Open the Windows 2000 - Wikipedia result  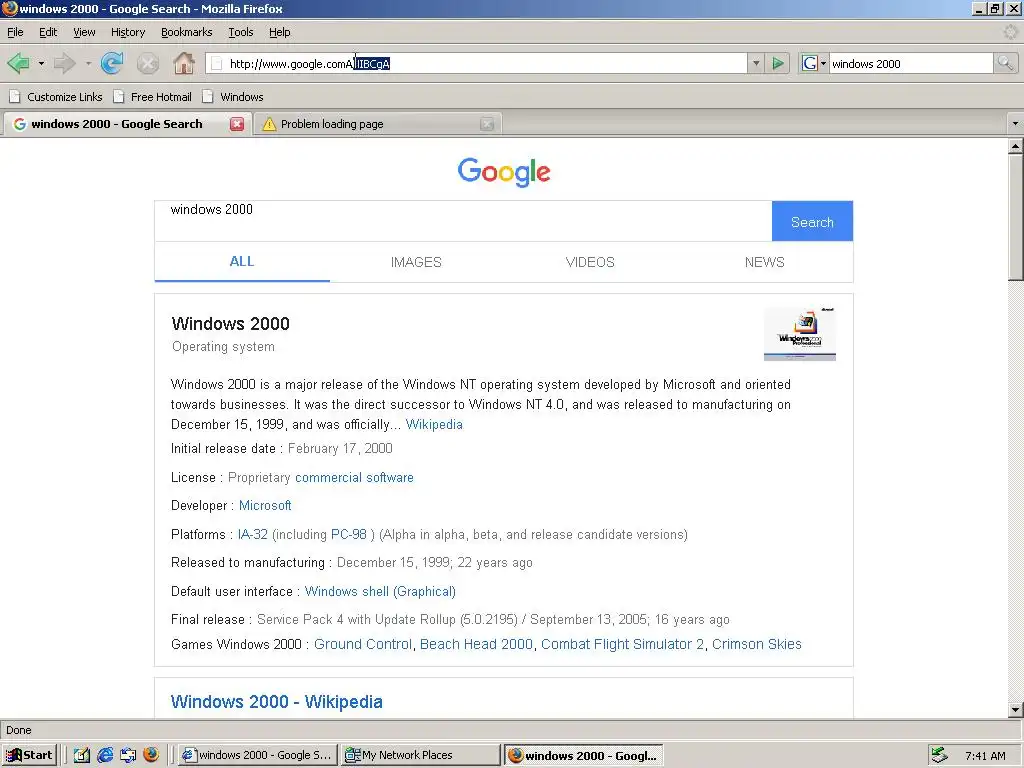click(277, 702)
